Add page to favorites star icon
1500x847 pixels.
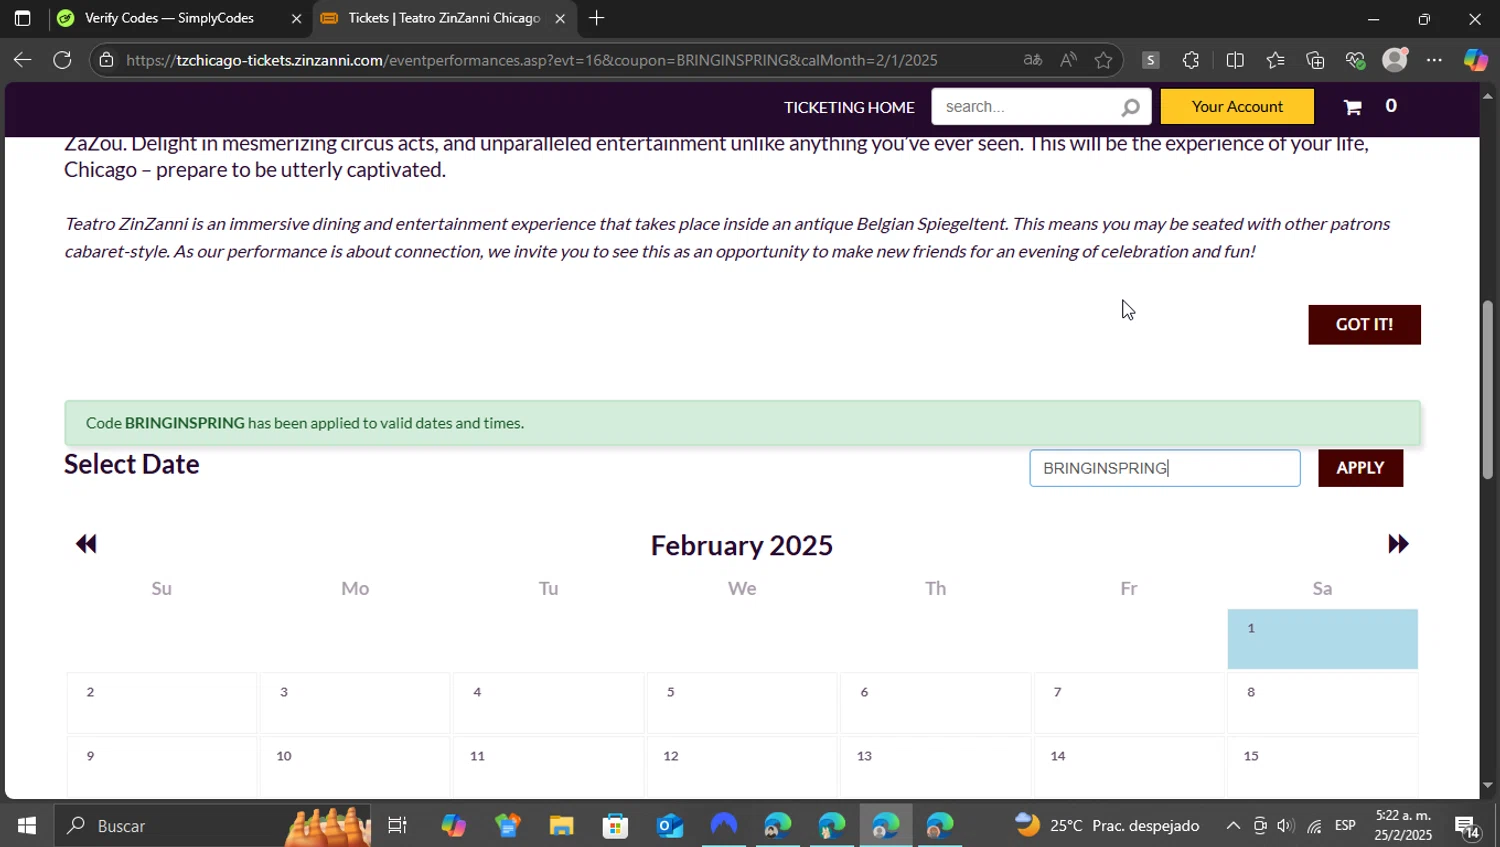click(1103, 60)
